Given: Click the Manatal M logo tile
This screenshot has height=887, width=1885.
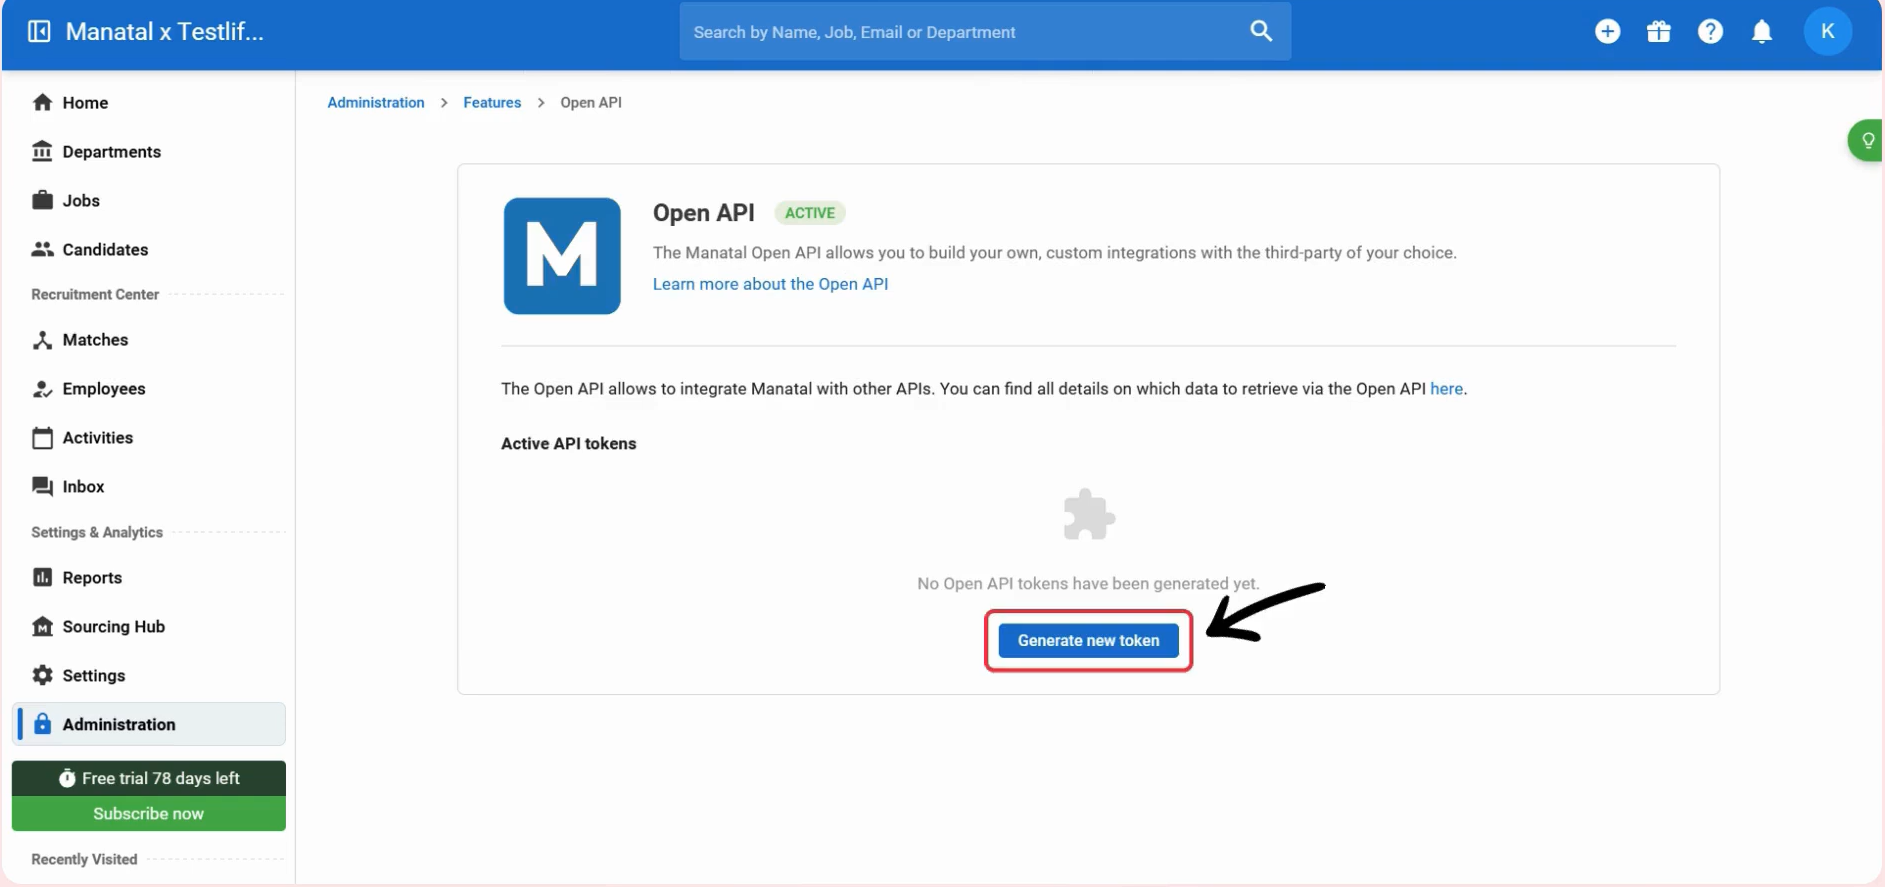Looking at the screenshot, I should coord(562,256).
